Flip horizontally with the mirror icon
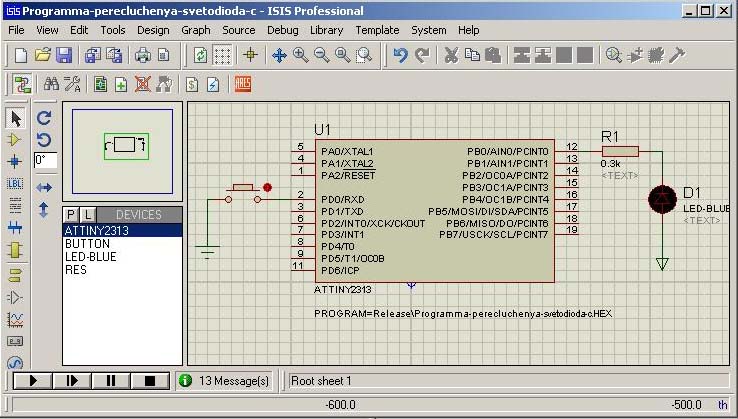The height and width of the screenshot is (419, 738). click(43, 187)
